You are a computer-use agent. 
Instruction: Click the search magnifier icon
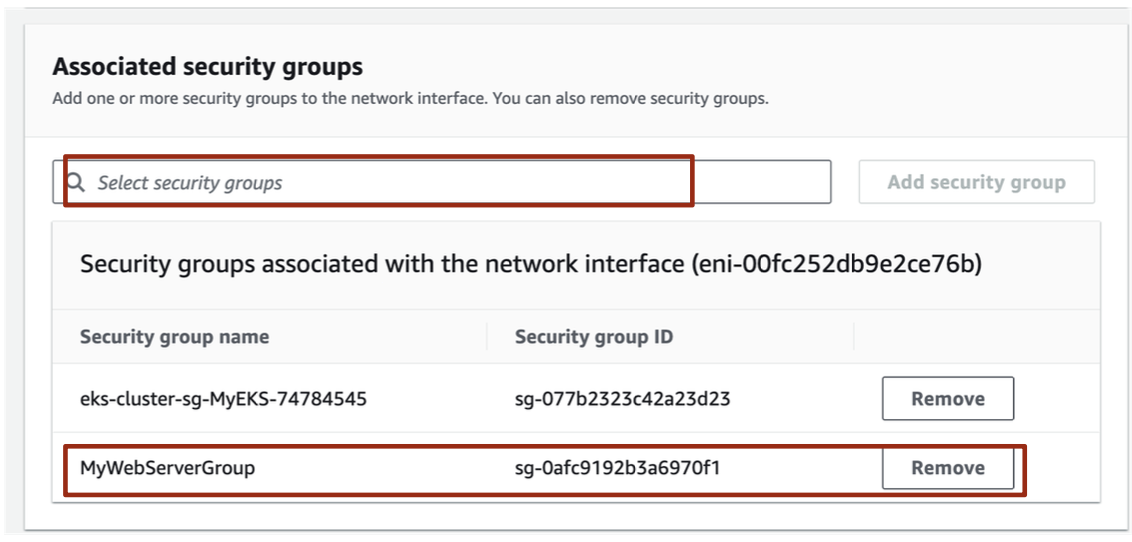click(x=75, y=182)
